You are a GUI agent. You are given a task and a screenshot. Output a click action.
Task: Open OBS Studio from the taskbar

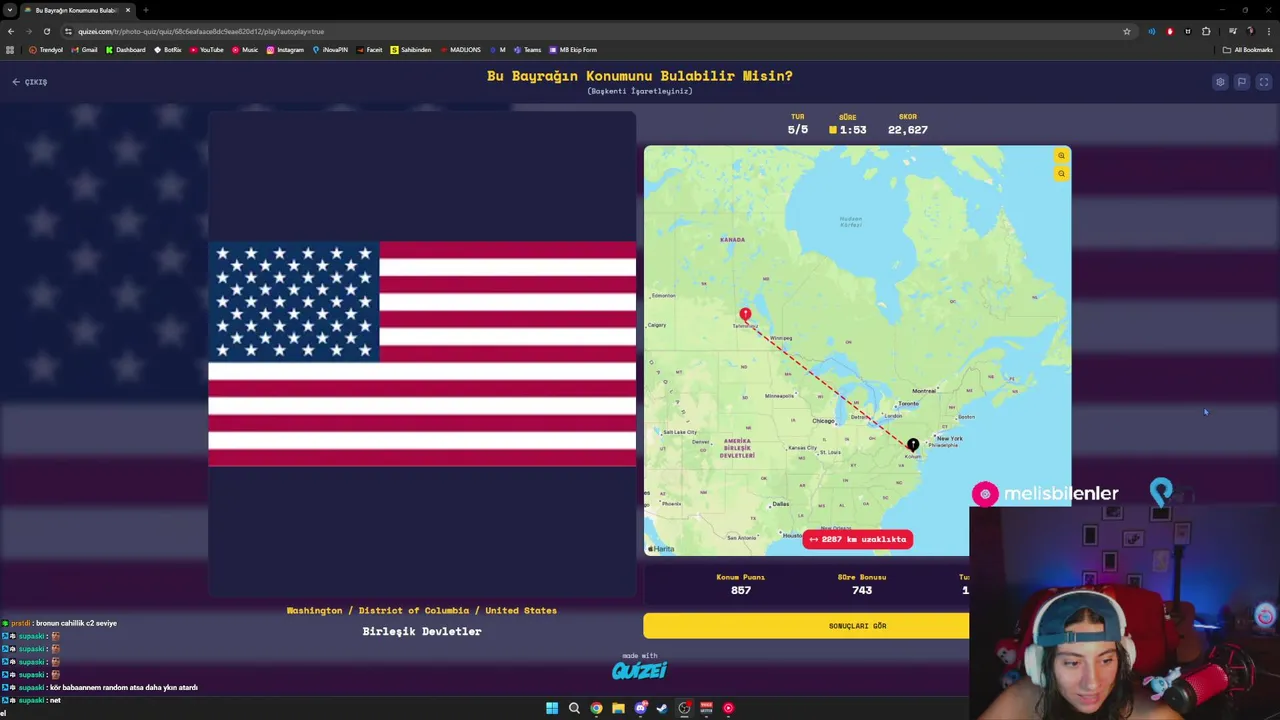coord(684,708)
